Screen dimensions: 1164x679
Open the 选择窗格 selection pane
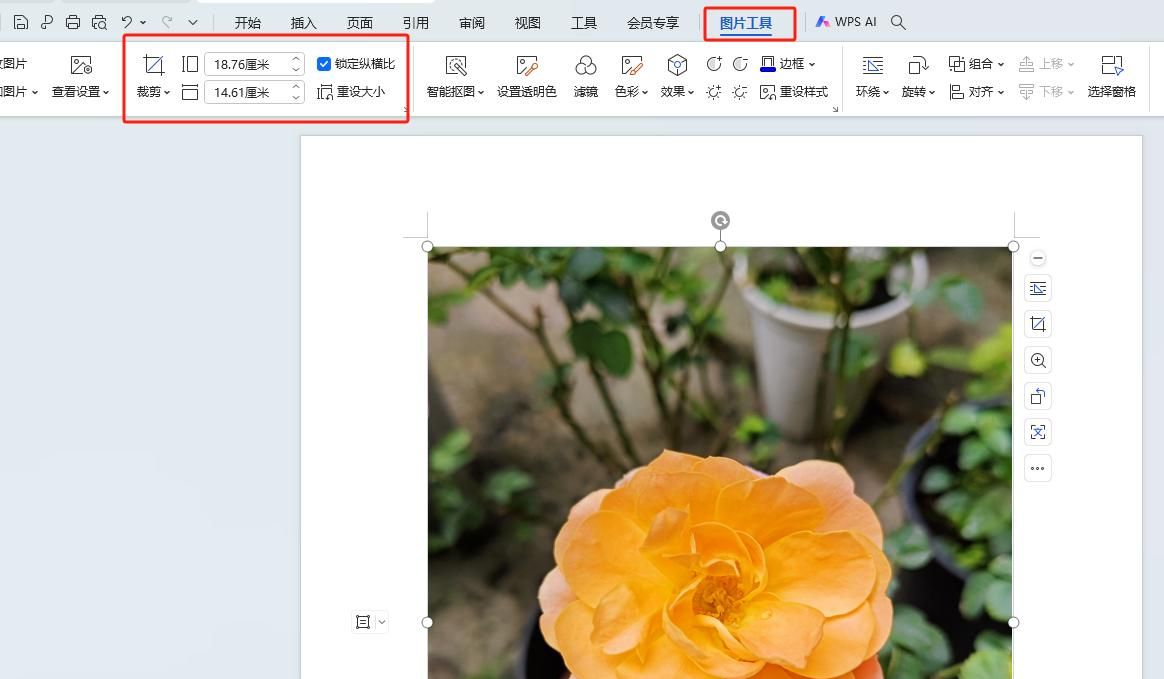pos(1111,77)
